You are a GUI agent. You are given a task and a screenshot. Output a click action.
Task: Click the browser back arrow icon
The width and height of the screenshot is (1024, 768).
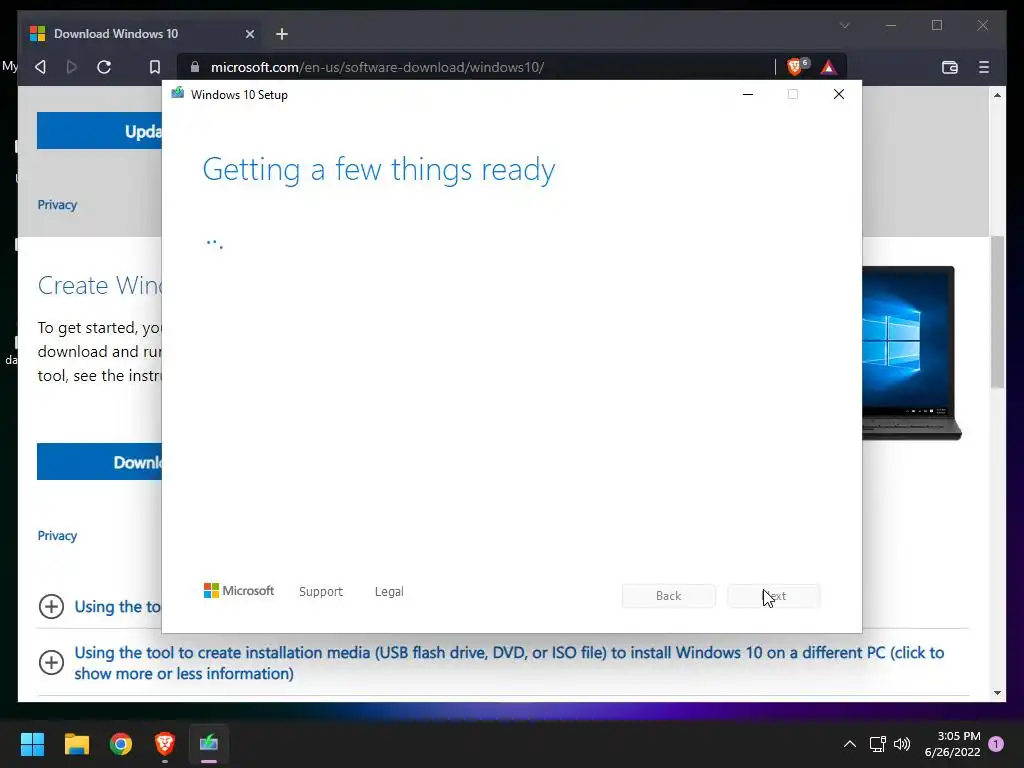[40, 67]
